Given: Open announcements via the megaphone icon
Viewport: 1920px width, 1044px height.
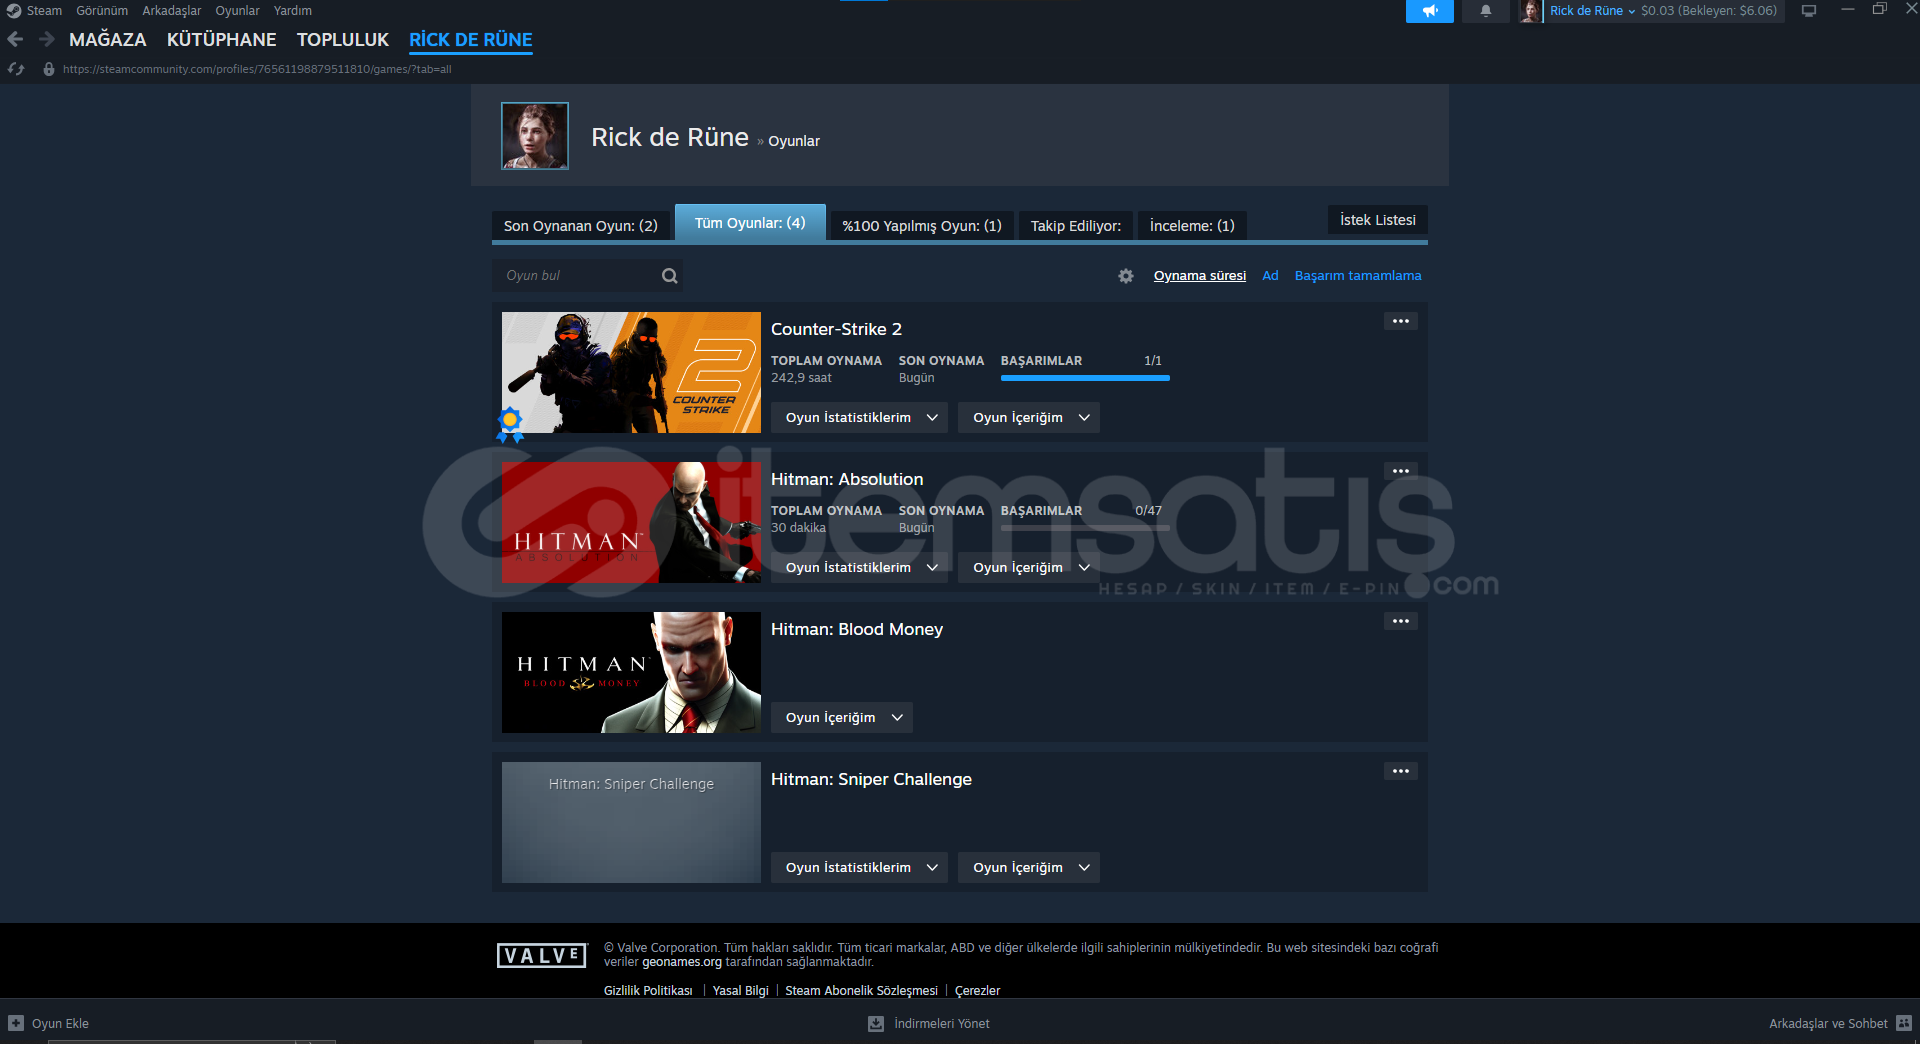Looking at the screenshot, I should coord(1430,11).
